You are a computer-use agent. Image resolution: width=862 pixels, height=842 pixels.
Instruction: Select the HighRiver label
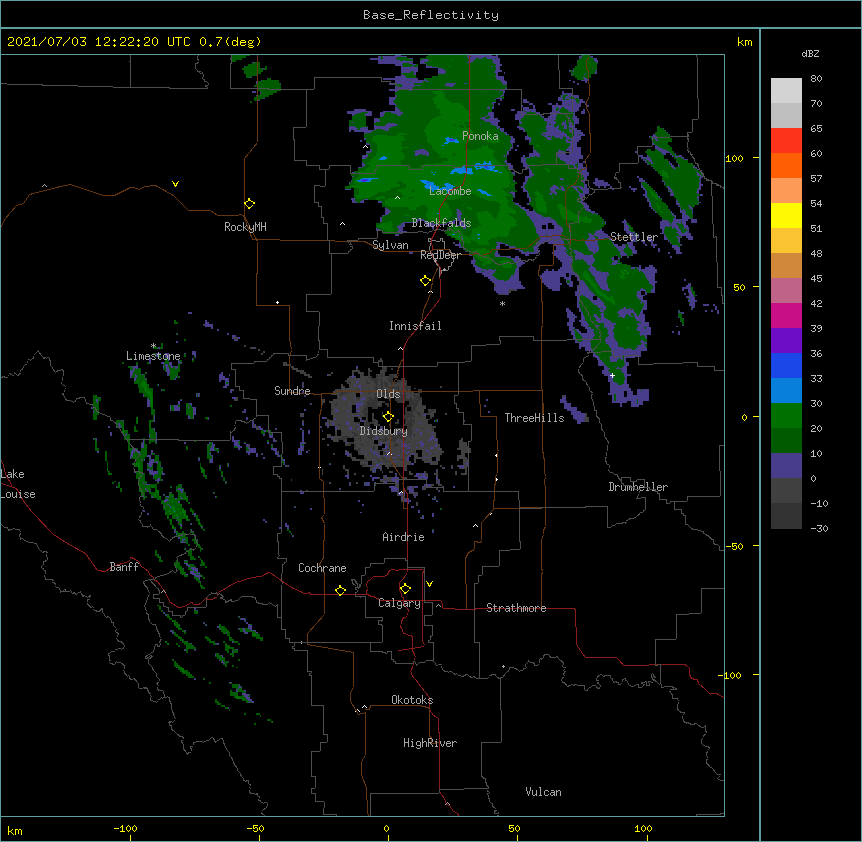pyautogui.click(x=430, y=743)
